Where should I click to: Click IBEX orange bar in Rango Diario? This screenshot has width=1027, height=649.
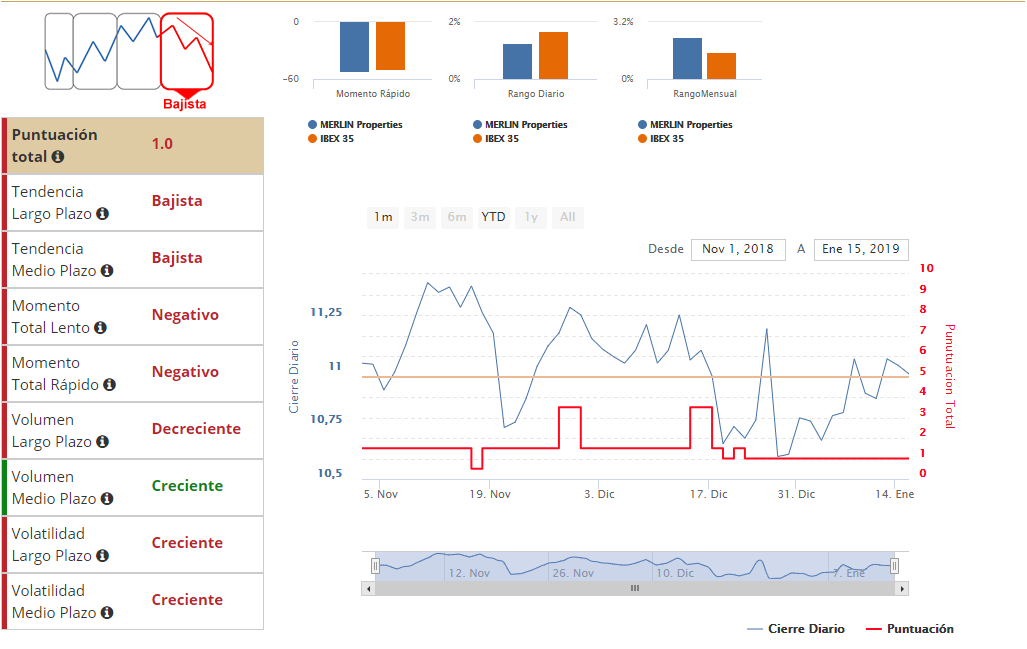tap(553, 56)
